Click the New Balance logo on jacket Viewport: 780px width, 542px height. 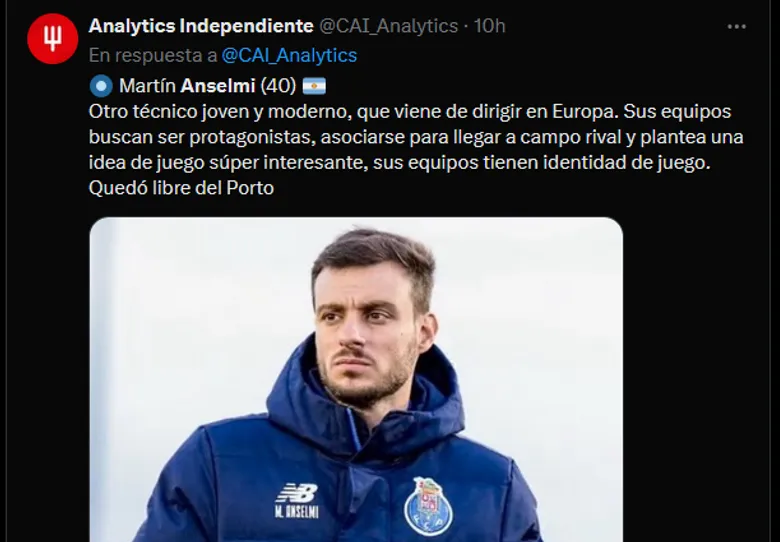(x=296, y=493)
